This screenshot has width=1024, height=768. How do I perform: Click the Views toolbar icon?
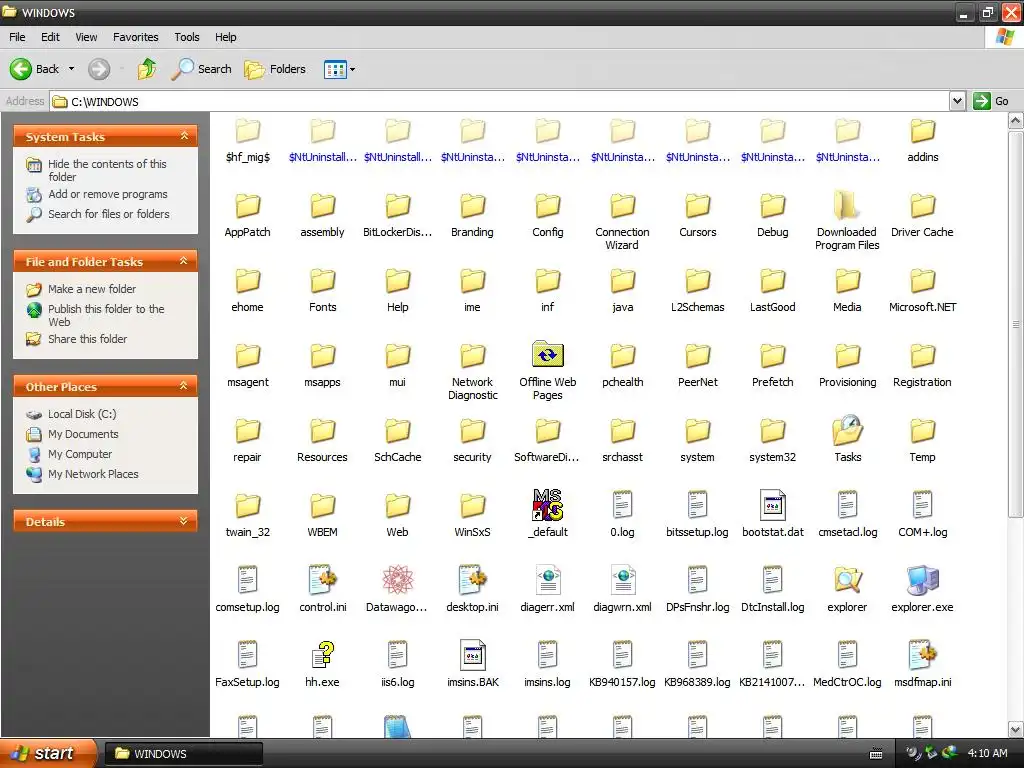(x=335, y=69)
